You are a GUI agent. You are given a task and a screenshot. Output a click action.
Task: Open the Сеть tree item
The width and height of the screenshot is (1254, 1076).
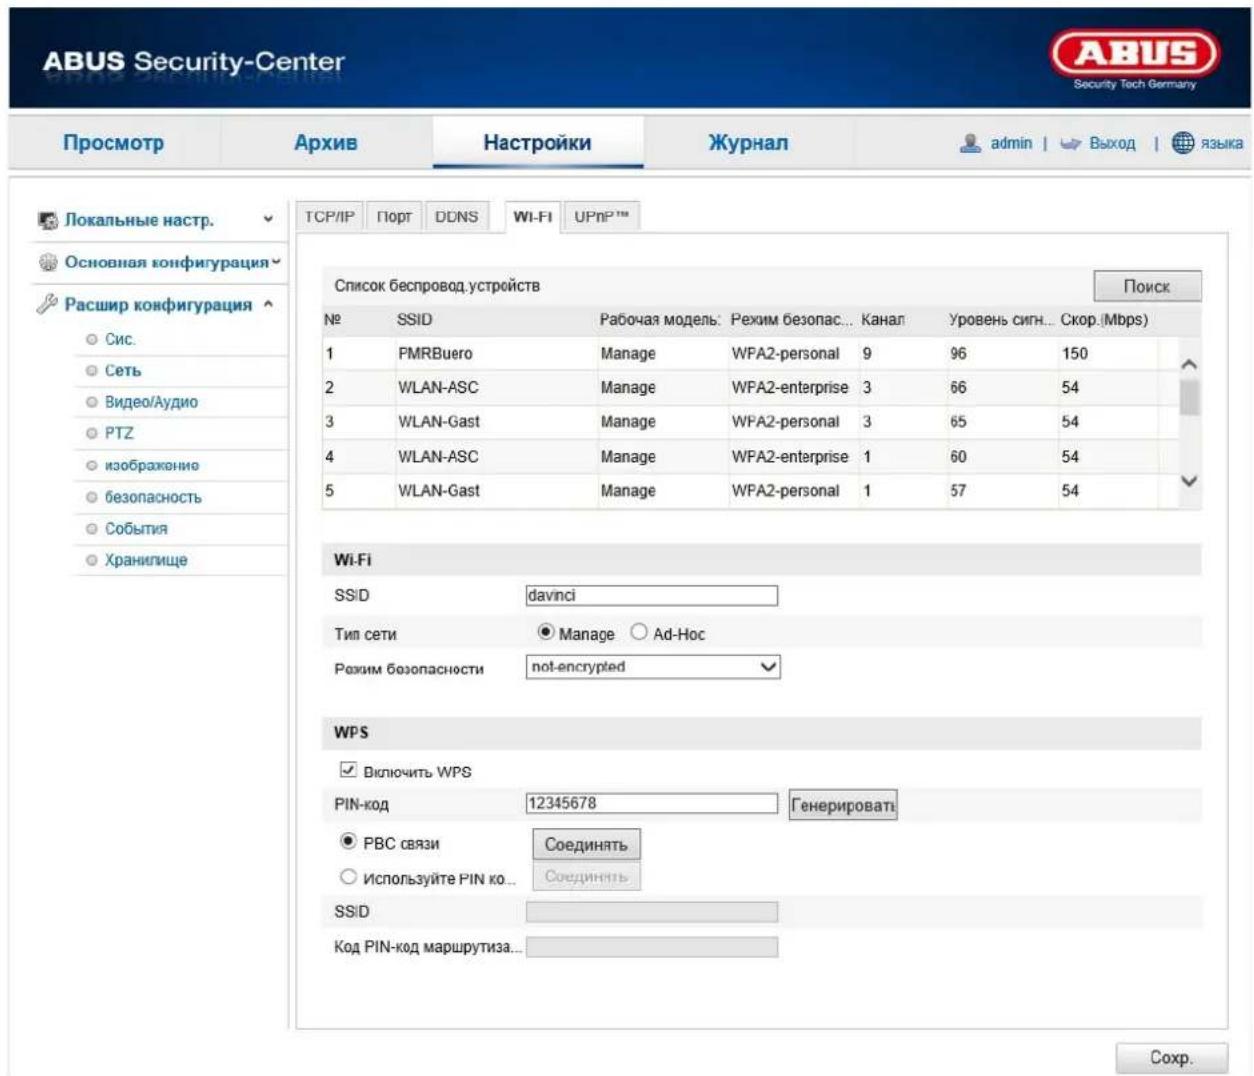(x=123, y=370)
